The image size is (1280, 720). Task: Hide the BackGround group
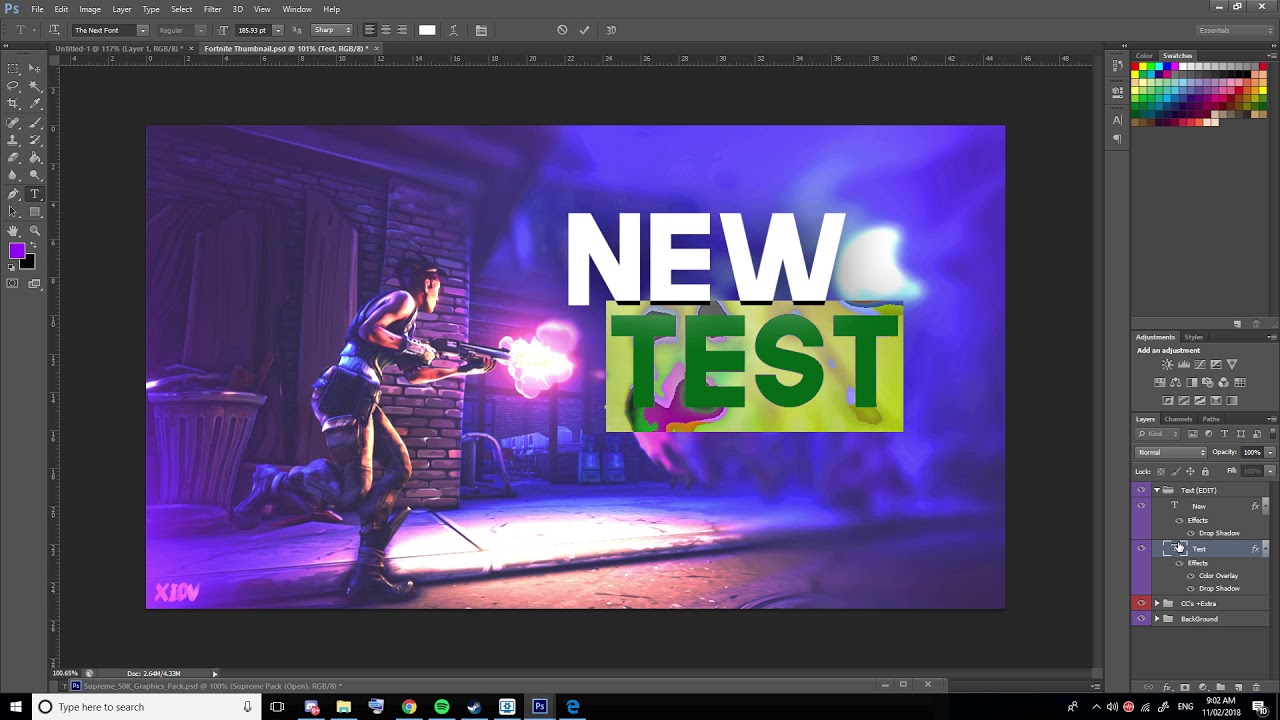[x=1141, y=619]
